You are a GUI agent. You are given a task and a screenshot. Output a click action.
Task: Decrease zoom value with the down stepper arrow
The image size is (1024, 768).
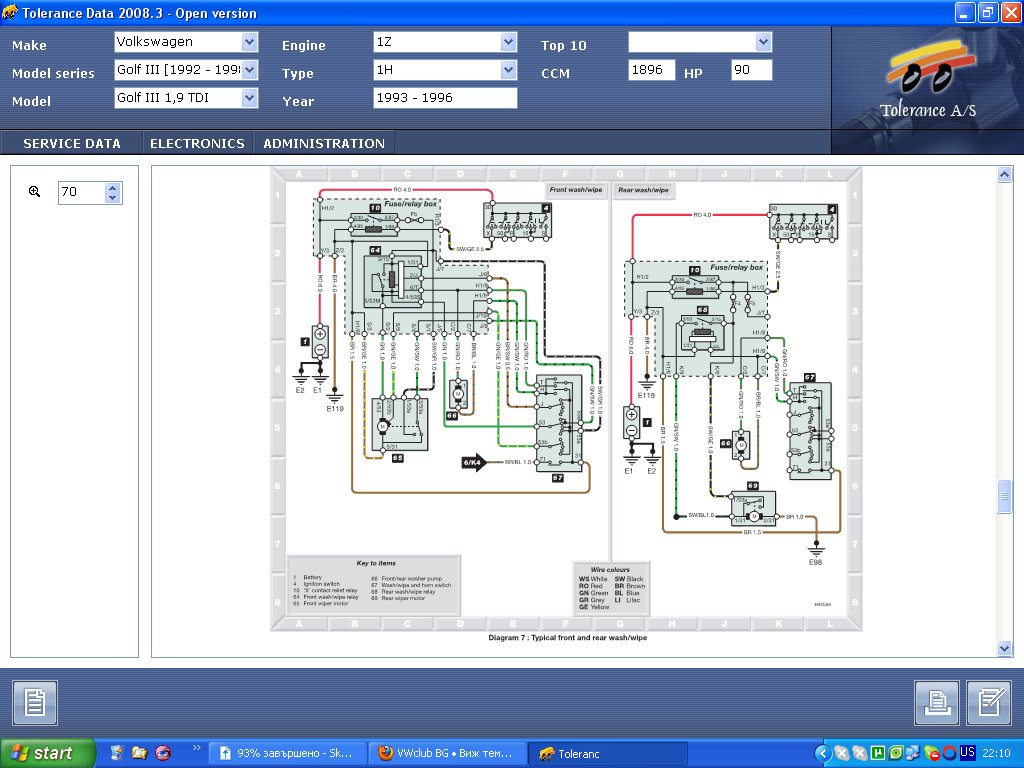[113, 197]
